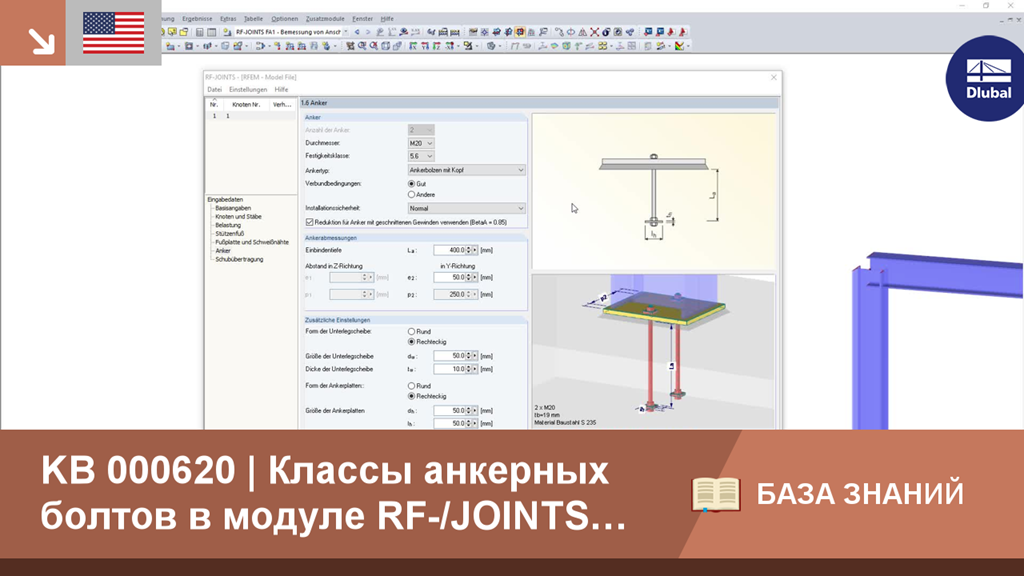Image resolution: width=1024 pixels, height=576 pixels.
Task: Select Fußplatte und Schweißnähte tree item
Action: point(251,242)
